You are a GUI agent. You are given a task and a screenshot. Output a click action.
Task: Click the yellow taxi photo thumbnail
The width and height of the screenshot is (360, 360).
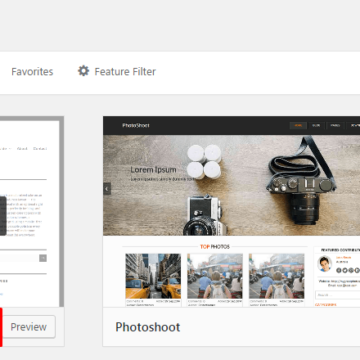(x=153, y=276)
